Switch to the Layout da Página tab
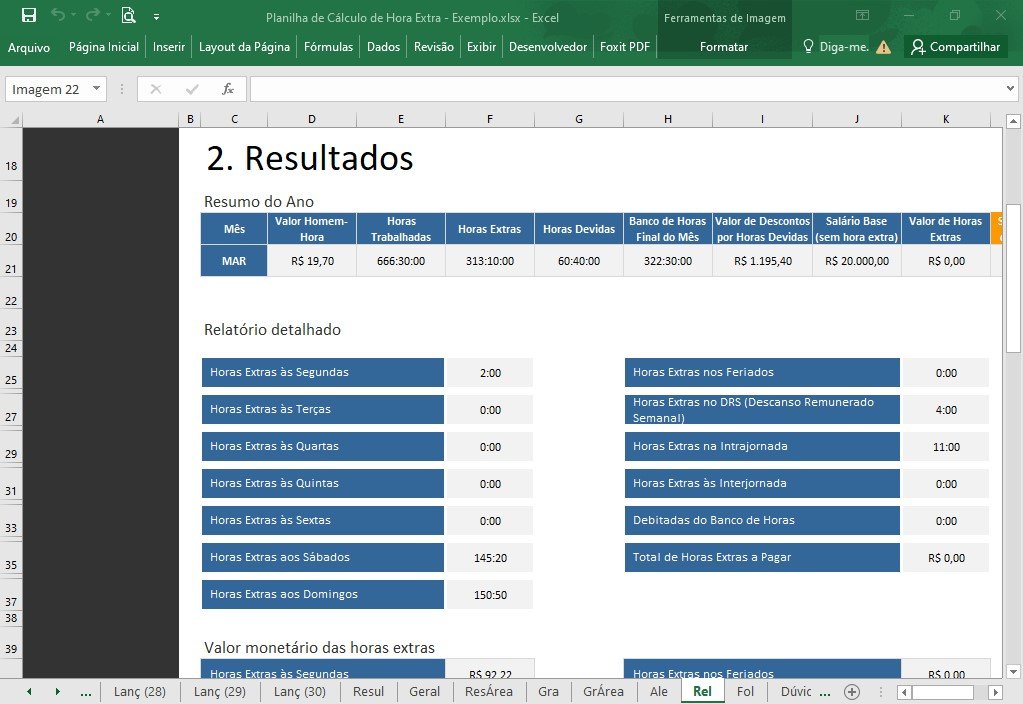This screenshot has width=1023, height=704. pos(244,47)
